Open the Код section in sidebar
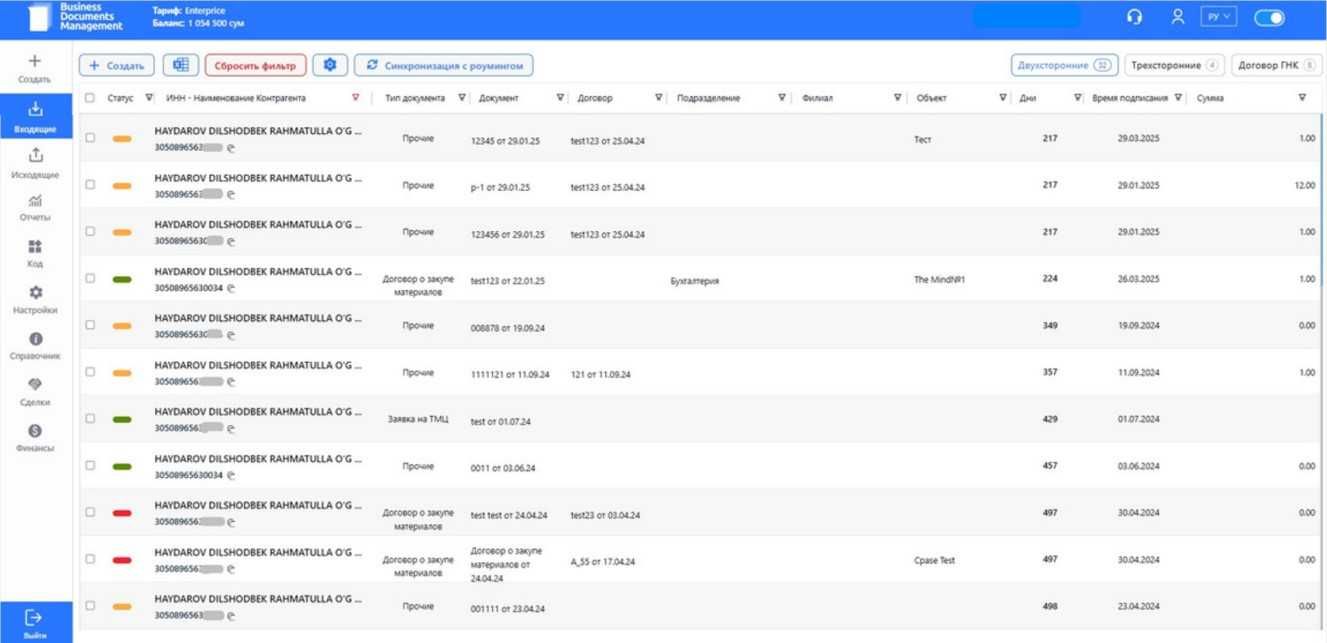Image resolution: width=1327 pixels, height=643 pixels. tap(35, 254)
